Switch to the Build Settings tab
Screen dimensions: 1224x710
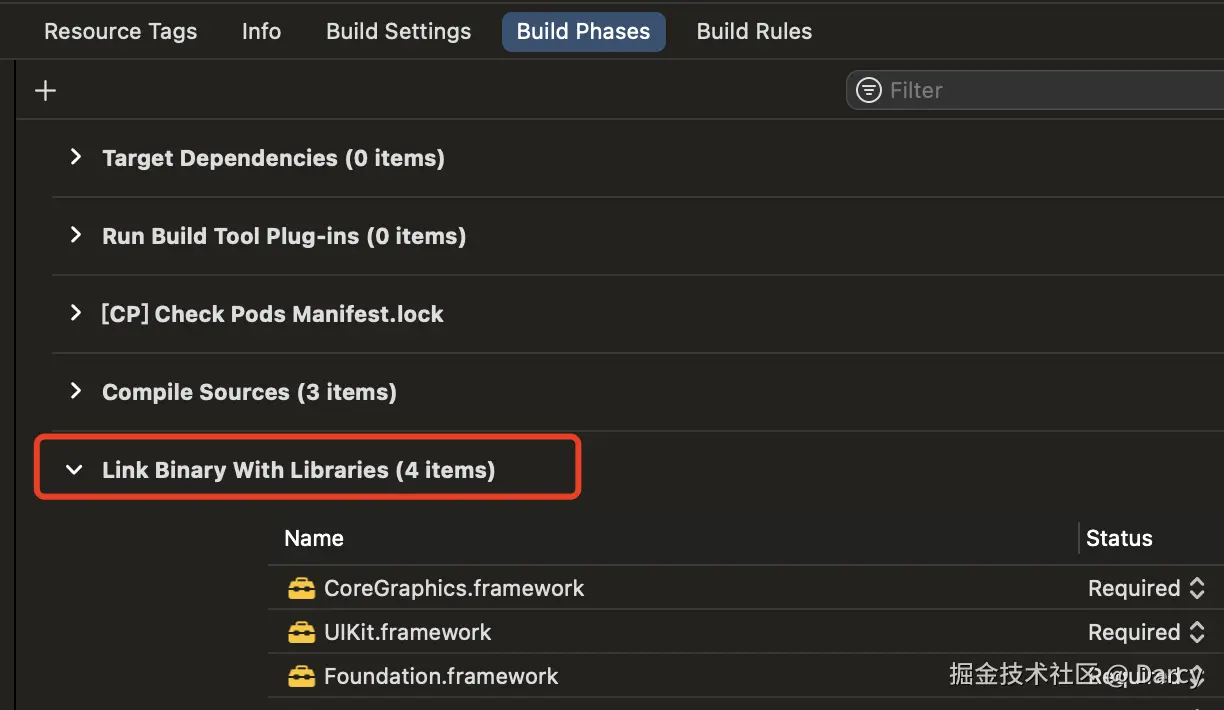(398, 31)
